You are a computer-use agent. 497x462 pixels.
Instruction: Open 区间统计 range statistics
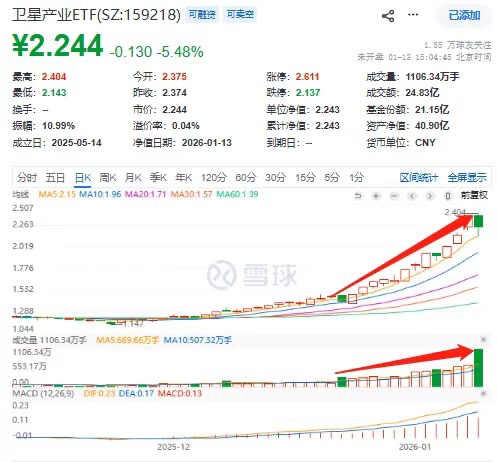click(419, 178)
